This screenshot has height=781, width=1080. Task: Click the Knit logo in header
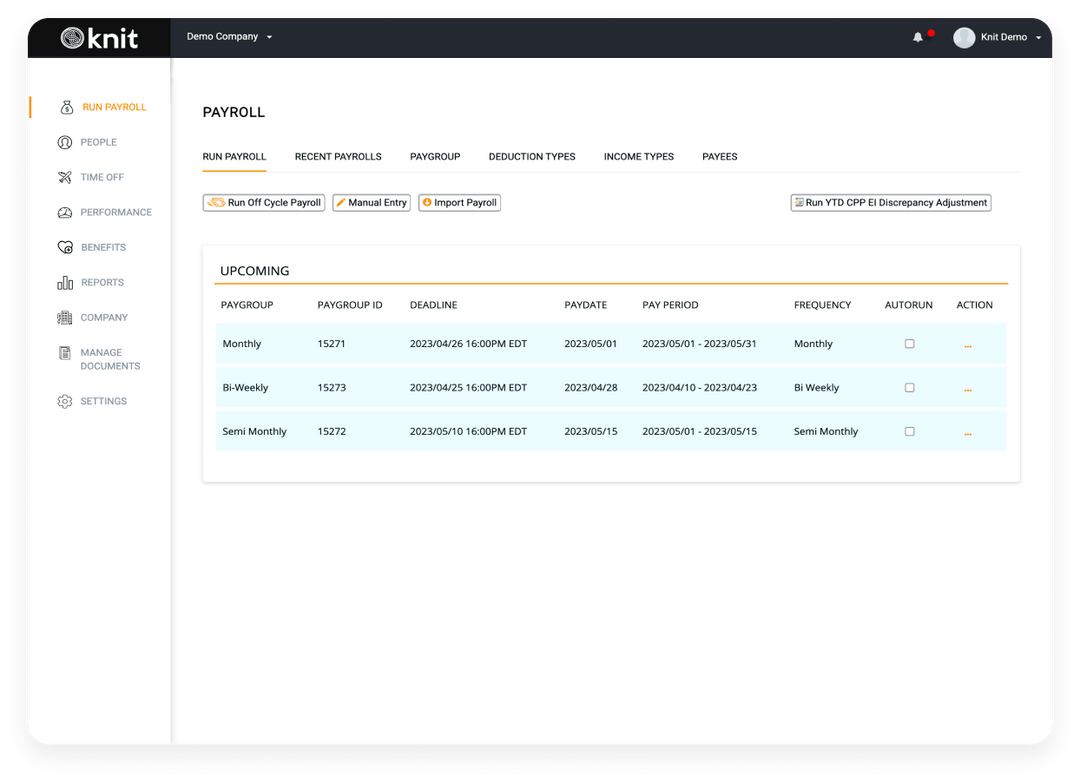[99, 38]
